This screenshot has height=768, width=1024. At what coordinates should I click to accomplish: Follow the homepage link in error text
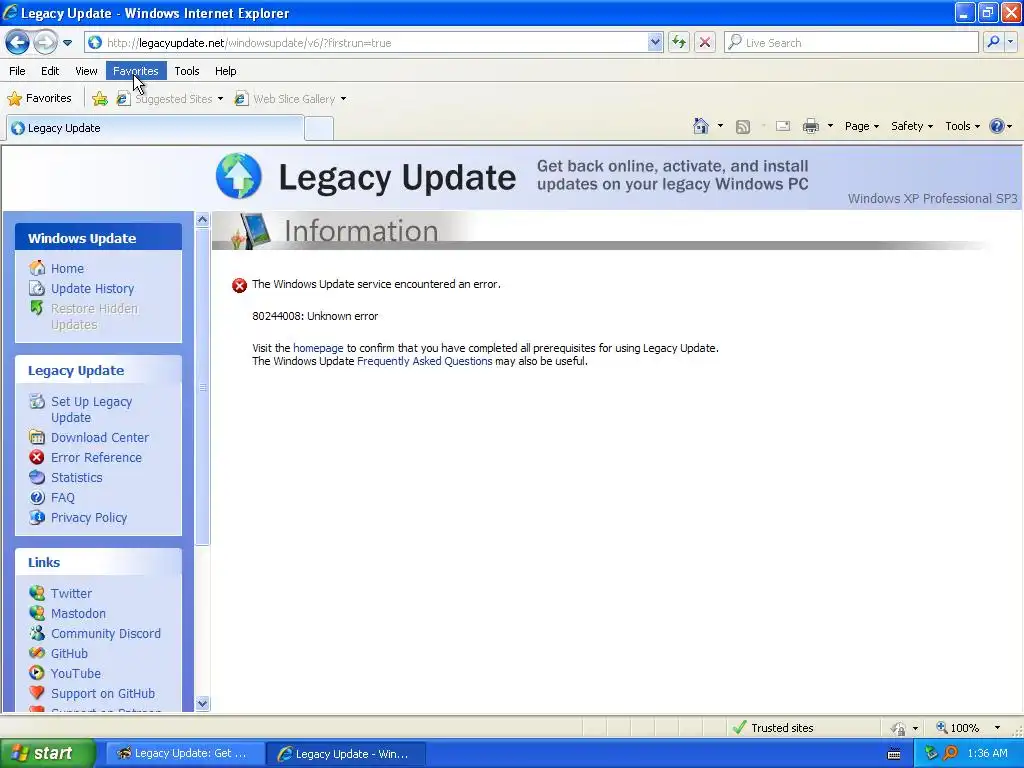coord(318,348)
